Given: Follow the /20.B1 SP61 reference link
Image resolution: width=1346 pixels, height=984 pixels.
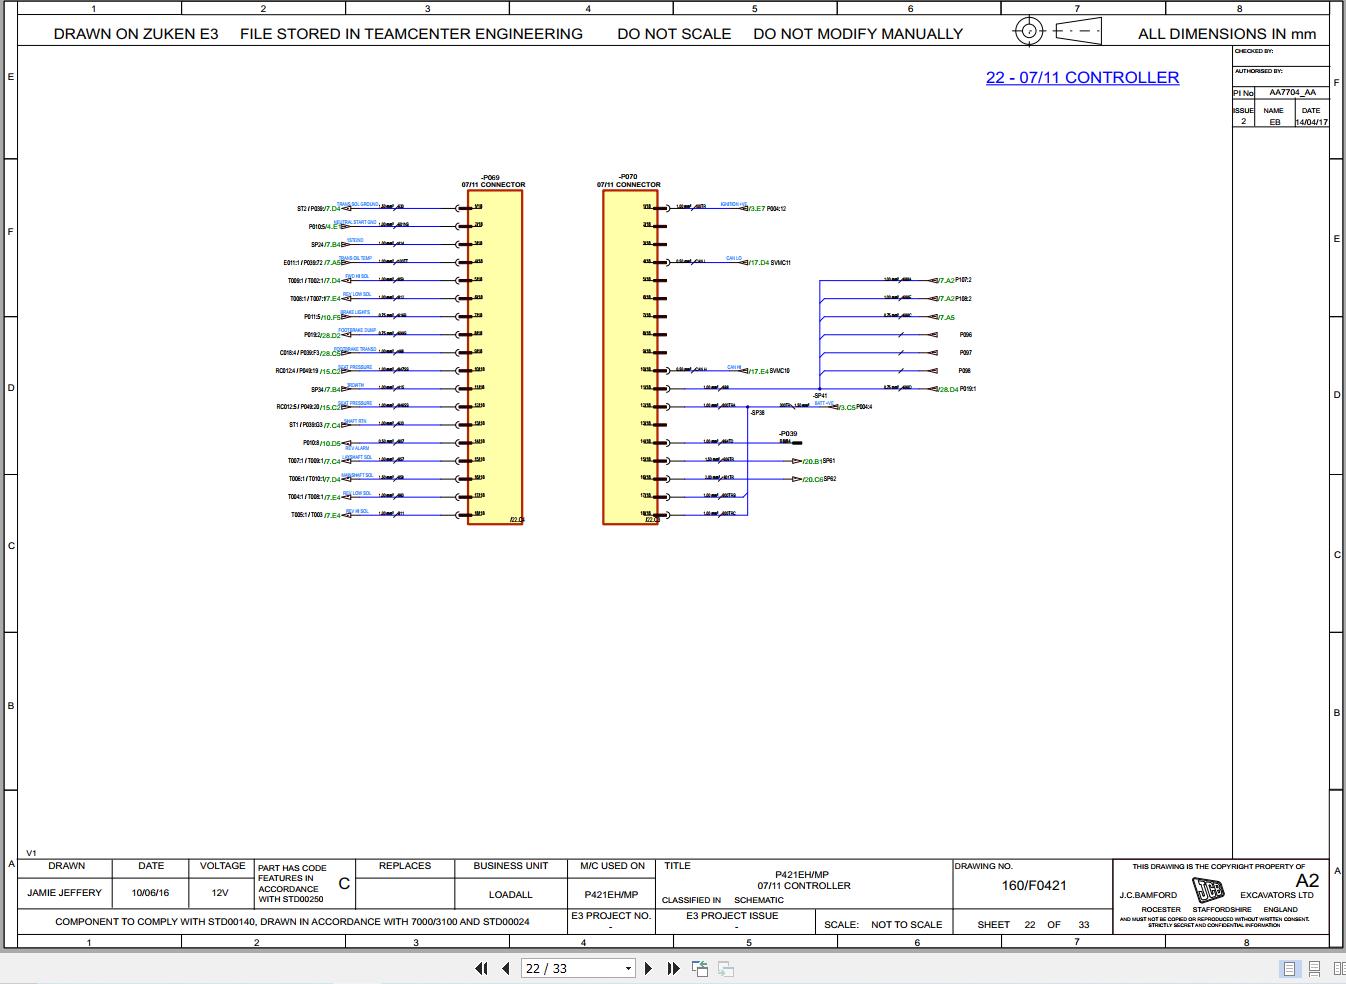Looking at the screenshot, I should (811, 461).
